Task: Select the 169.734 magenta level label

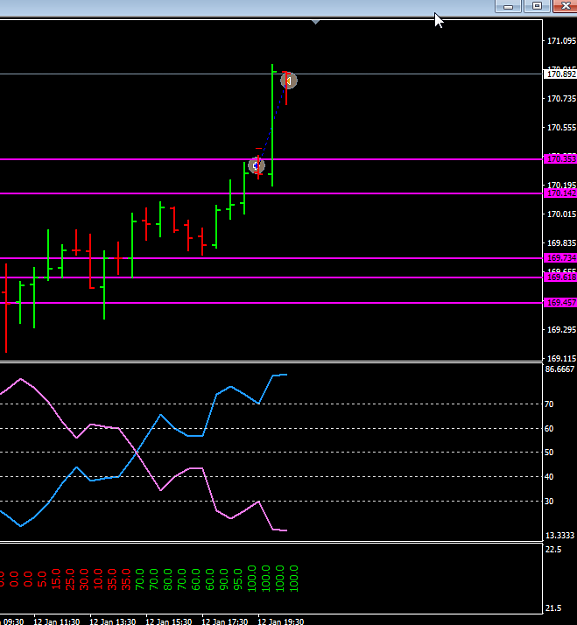Action: pos(561,258)
